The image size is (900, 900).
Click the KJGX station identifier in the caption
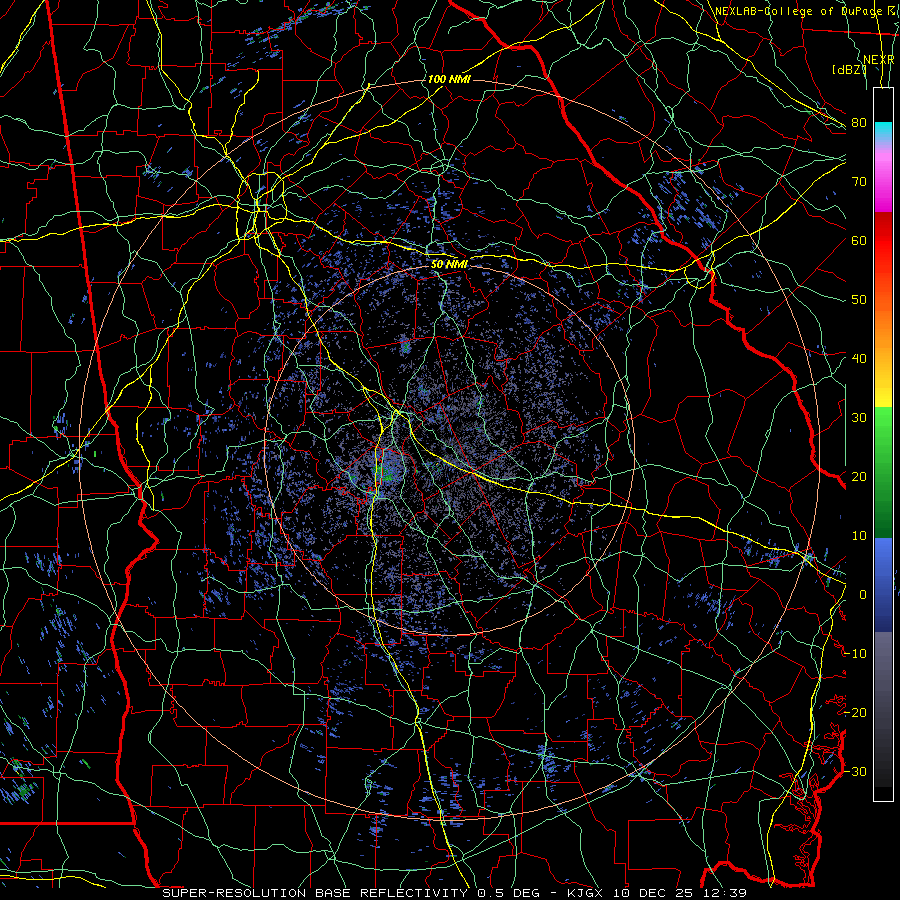coord(584,893)
